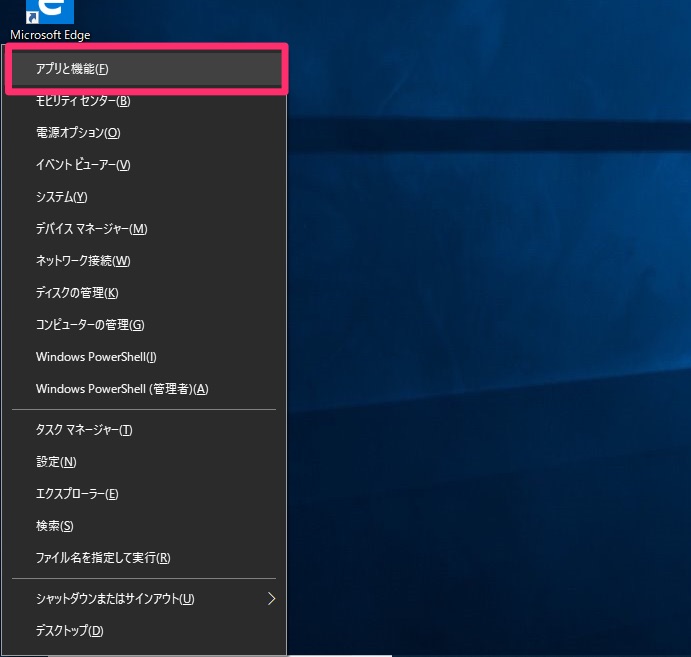This screenshot has width=691, height=657.
Task: Open デバイス マネージャー(M)
Action: (x=144, y=229)
